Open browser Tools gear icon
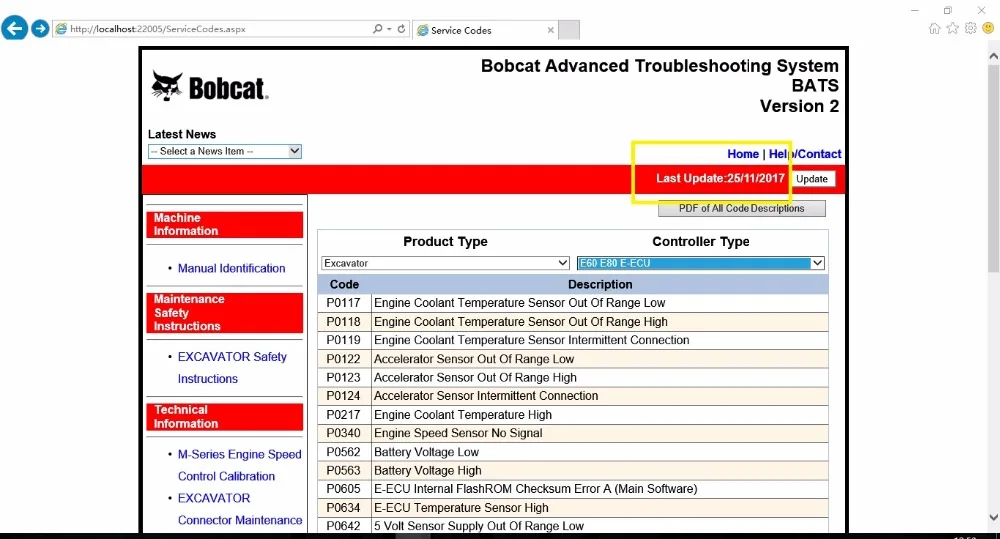The height and width of the screenshot is (539, 1000). (x=971, y=28)
